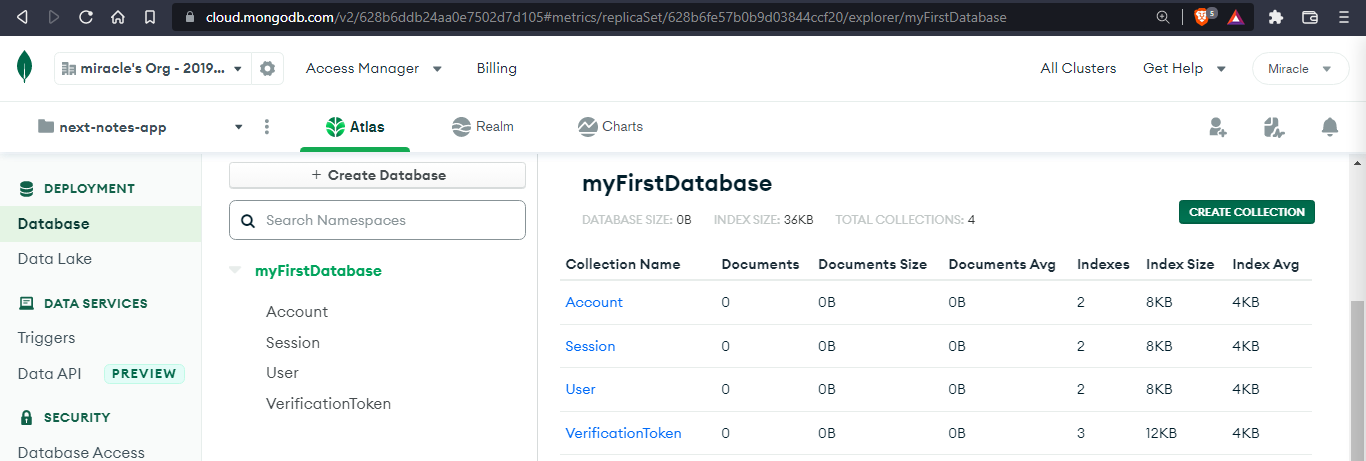Open All Clusters link
1366x461 pixels.
click(1078, 69)
